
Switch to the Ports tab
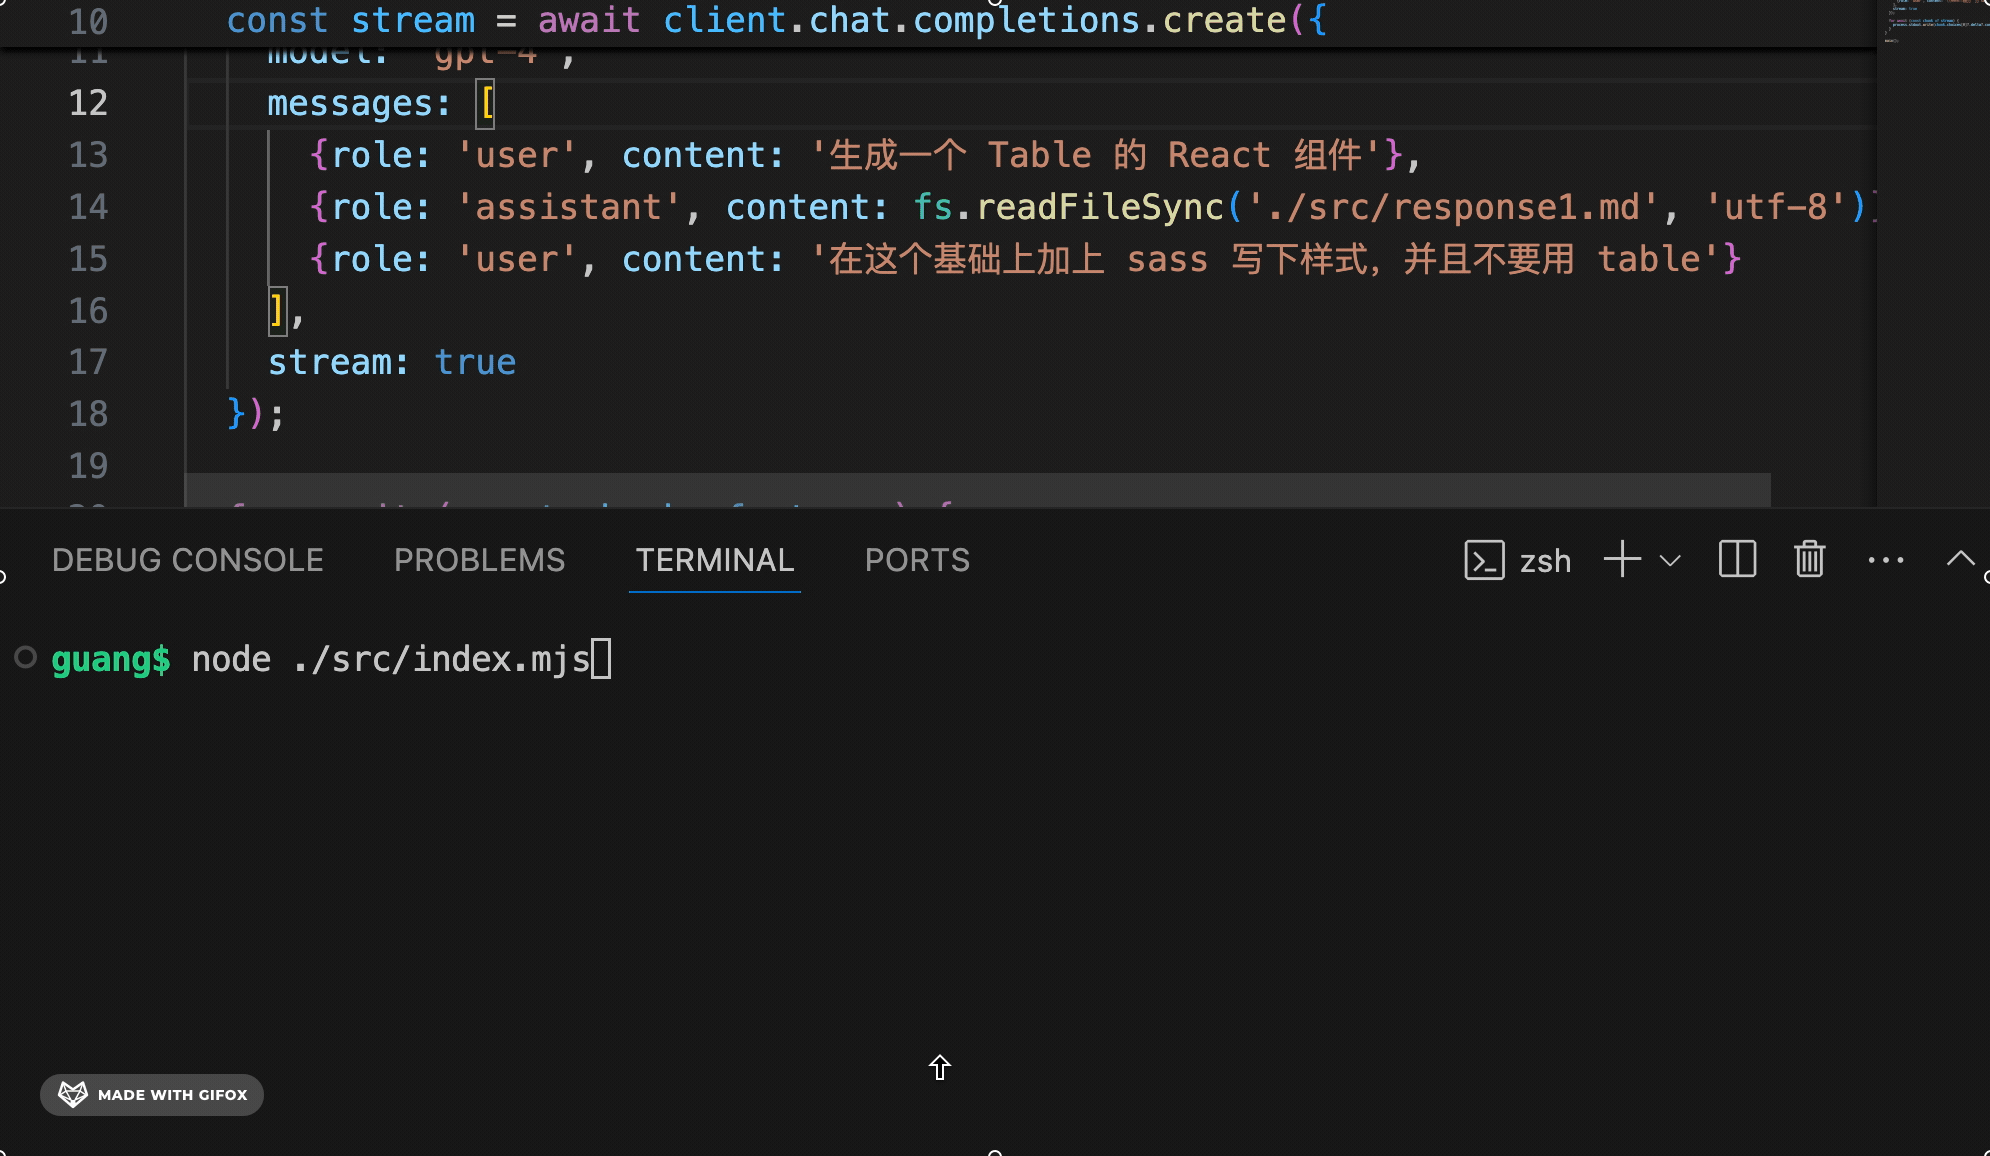pyautogui.click(x=916, y=560)
